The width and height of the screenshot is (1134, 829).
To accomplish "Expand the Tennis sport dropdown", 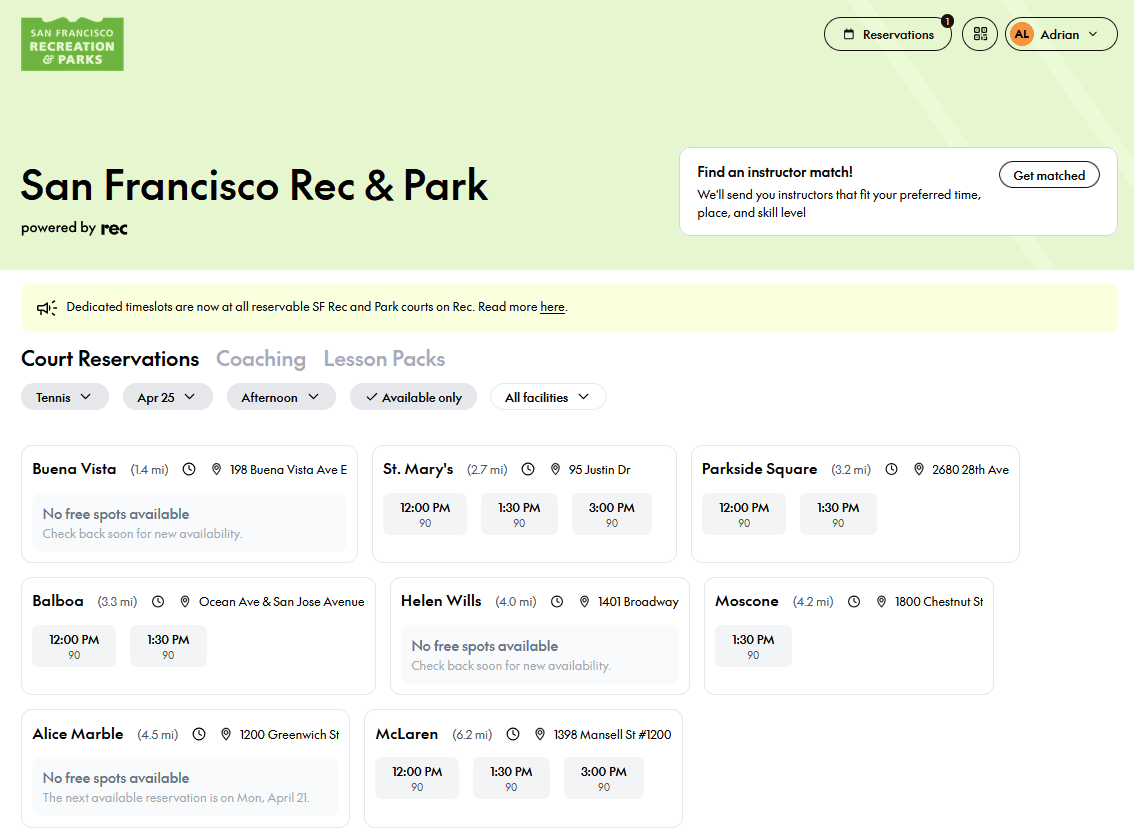I will point(64,397).
